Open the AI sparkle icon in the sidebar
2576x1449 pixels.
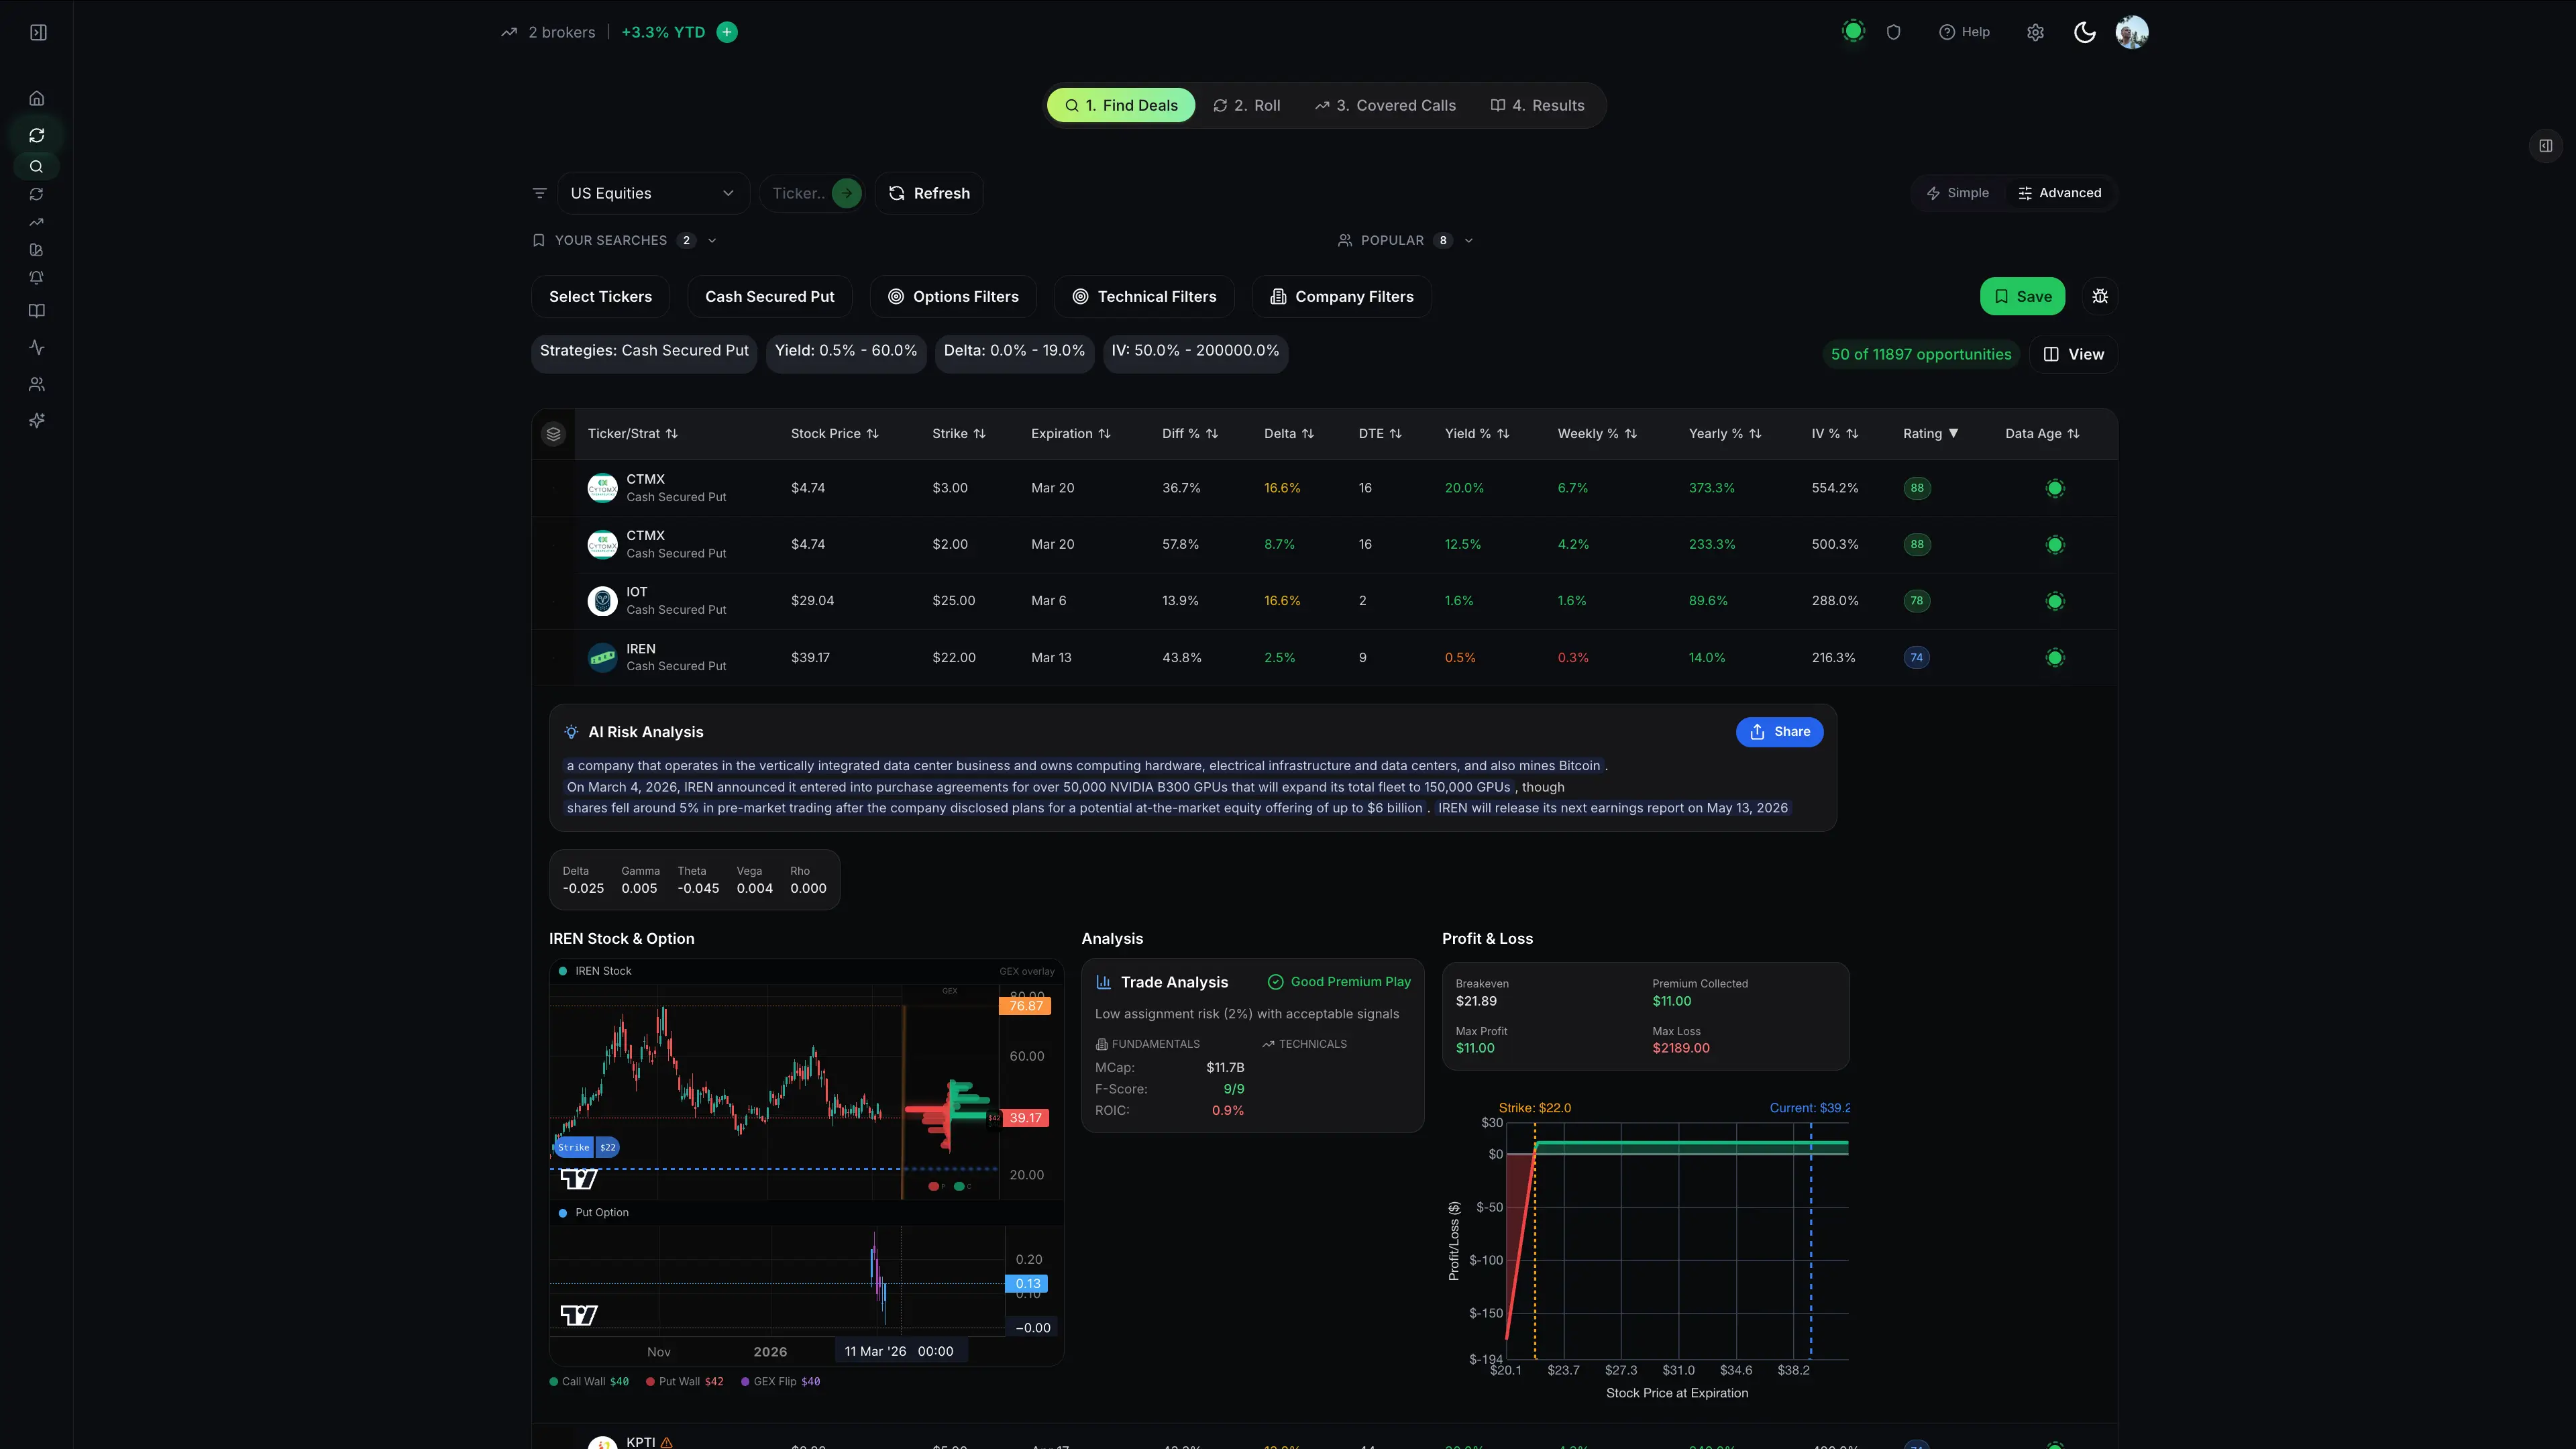pyautogui.click(x=37, y=421)
